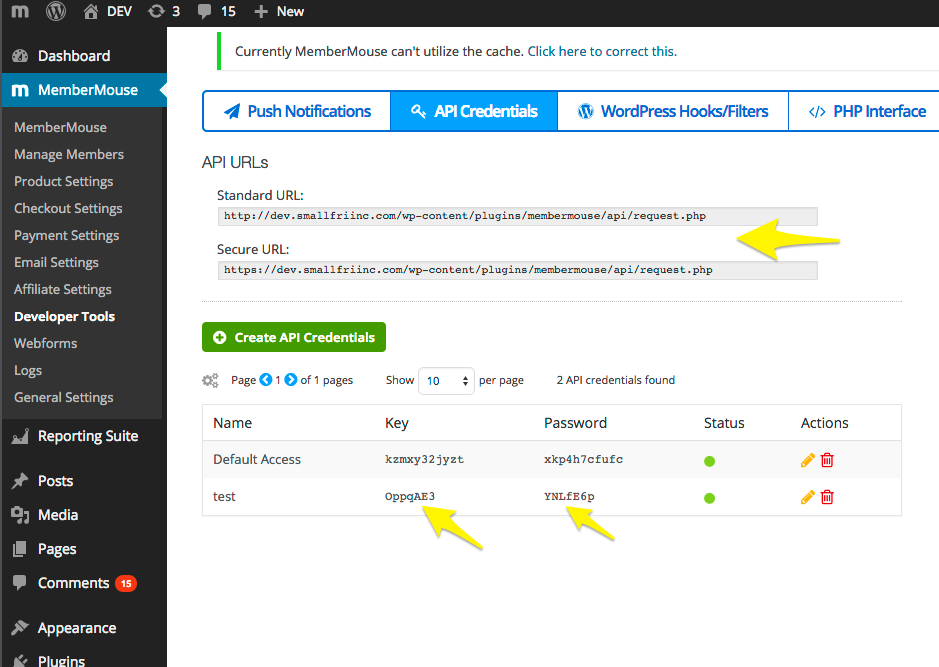Click the Name column header
The width and height of the screenshot is (939, 667).
[x=232, y=423]
